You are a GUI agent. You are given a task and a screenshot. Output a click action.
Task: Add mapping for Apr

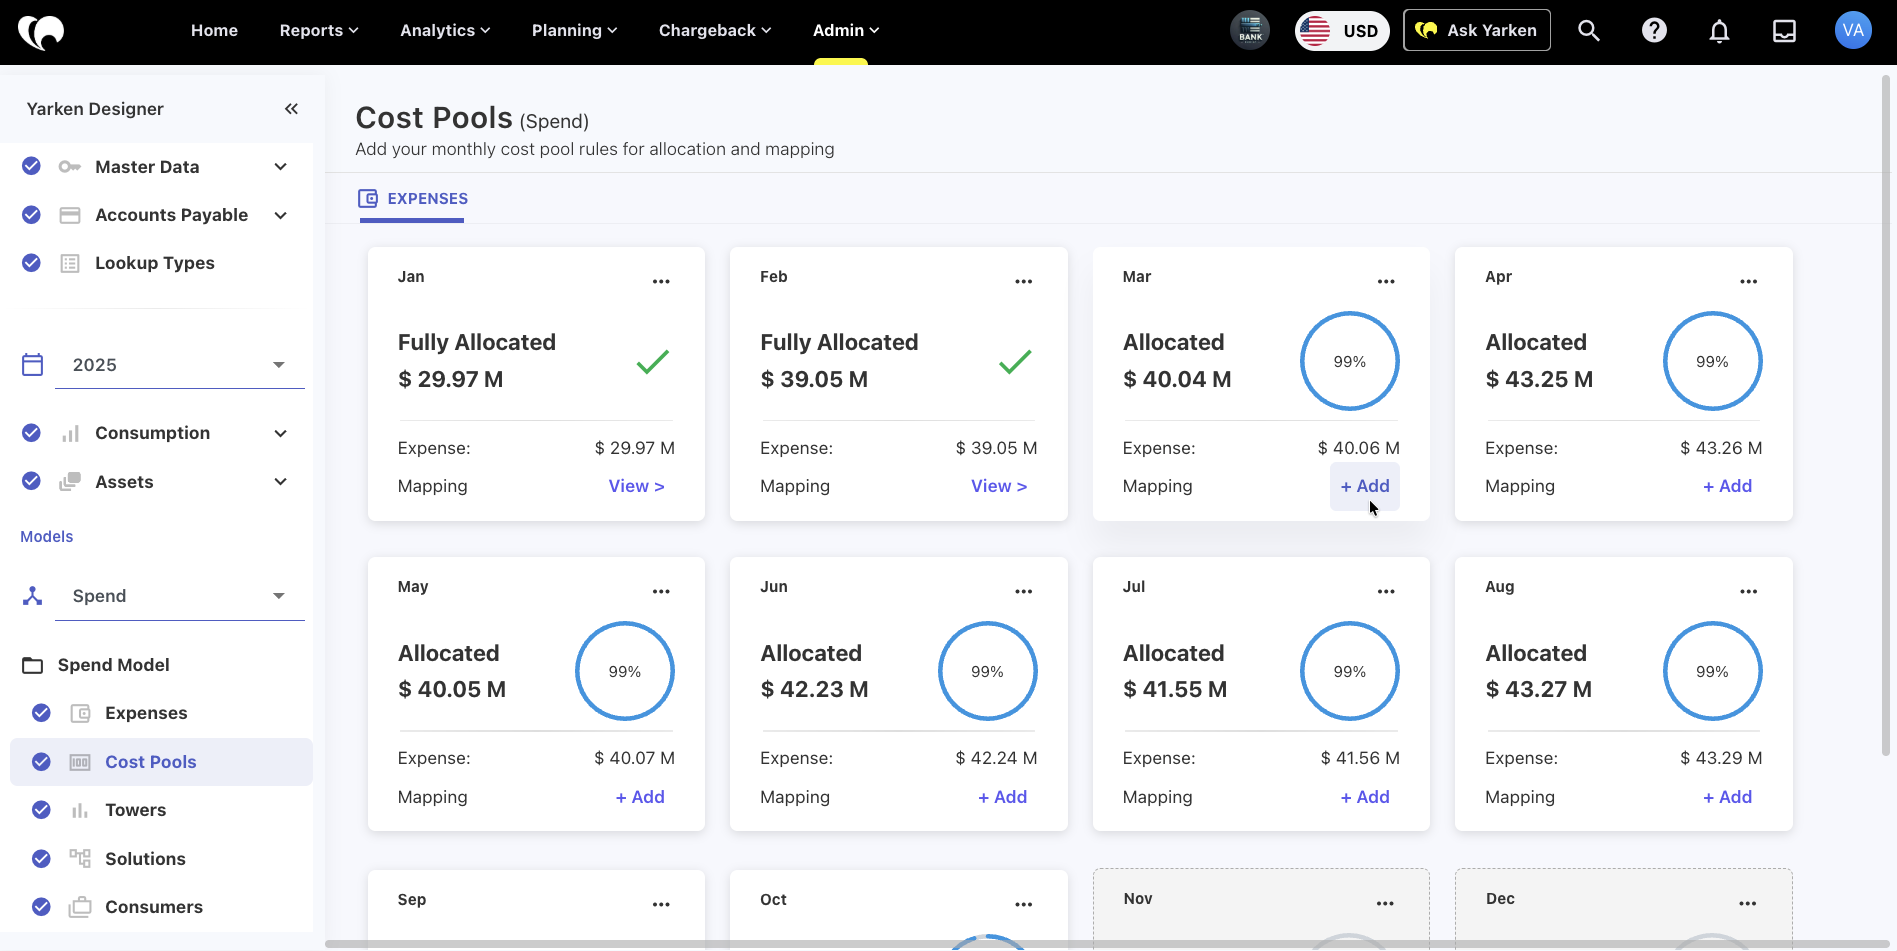pos(1727,486)
